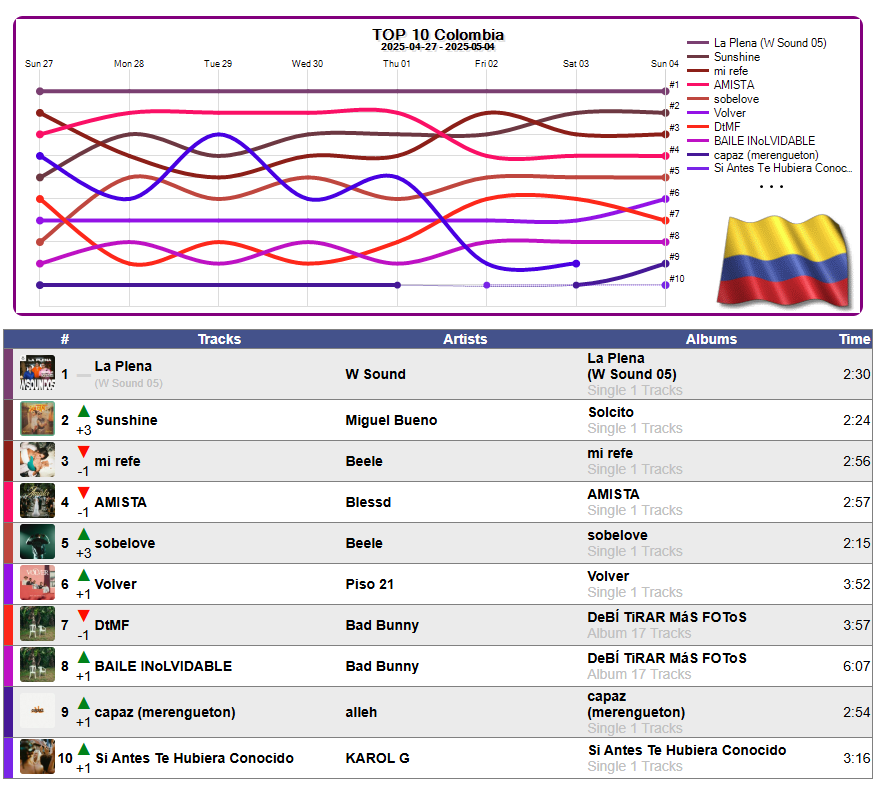Open DtMF album cover thumbnail
The width and height of the screenshot is (880, 787).
point(37,624)
